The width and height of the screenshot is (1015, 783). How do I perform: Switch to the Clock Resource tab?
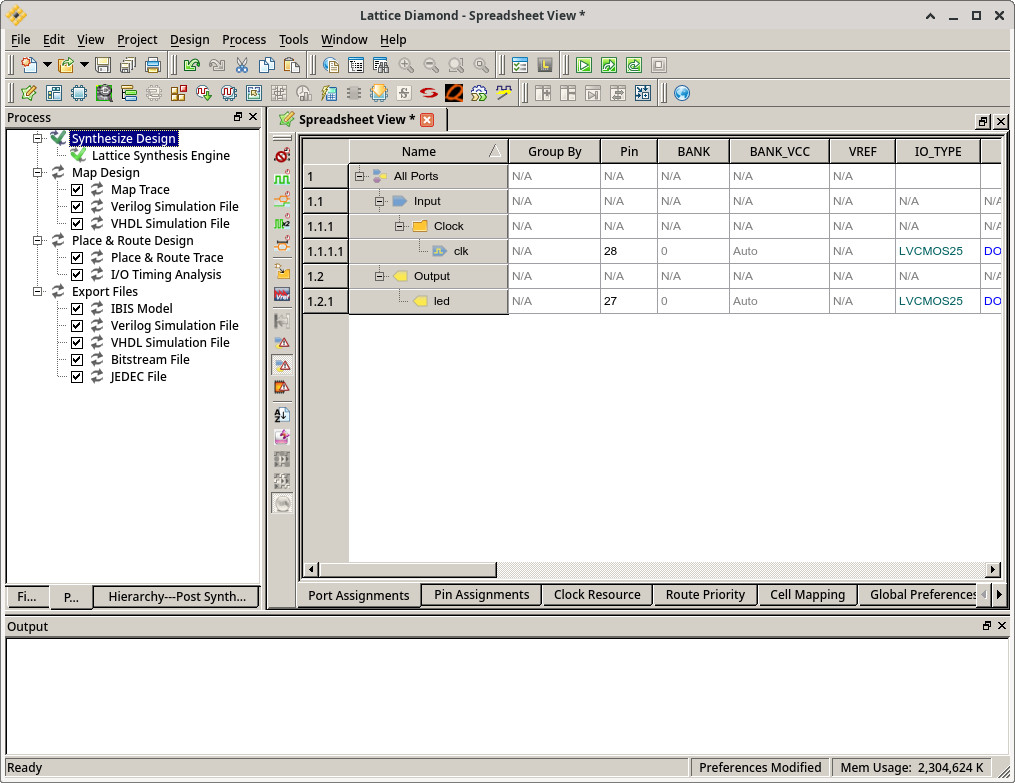(x=597, y=595)
